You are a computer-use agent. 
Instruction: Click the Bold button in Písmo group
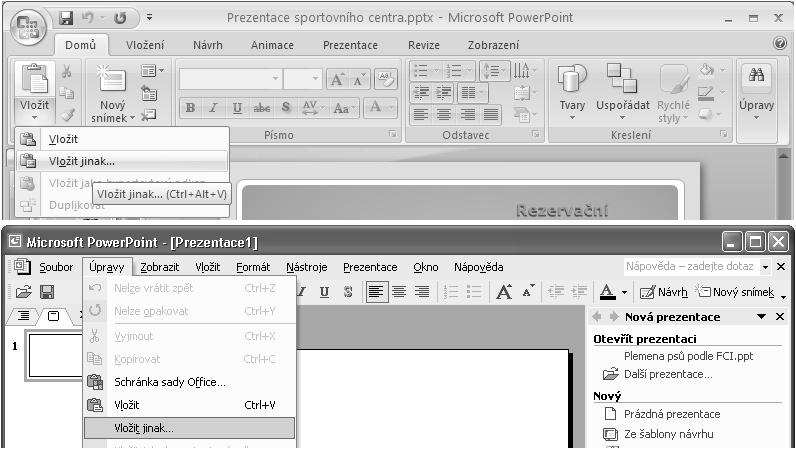coord(190,108)
